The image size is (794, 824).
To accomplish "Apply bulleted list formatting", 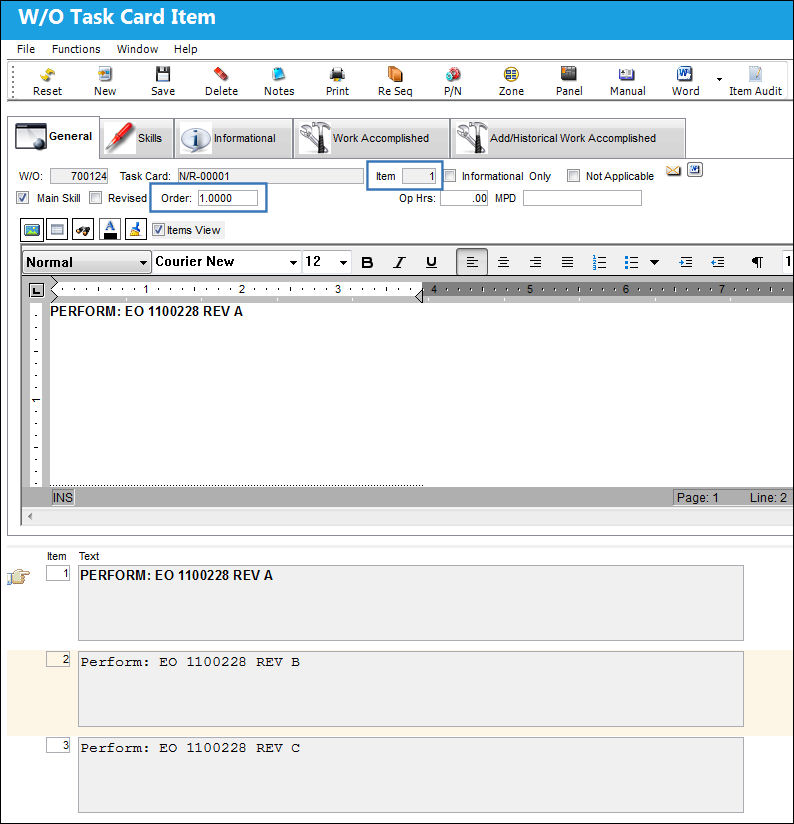I will pyautogui.click(x=631, y=262).
